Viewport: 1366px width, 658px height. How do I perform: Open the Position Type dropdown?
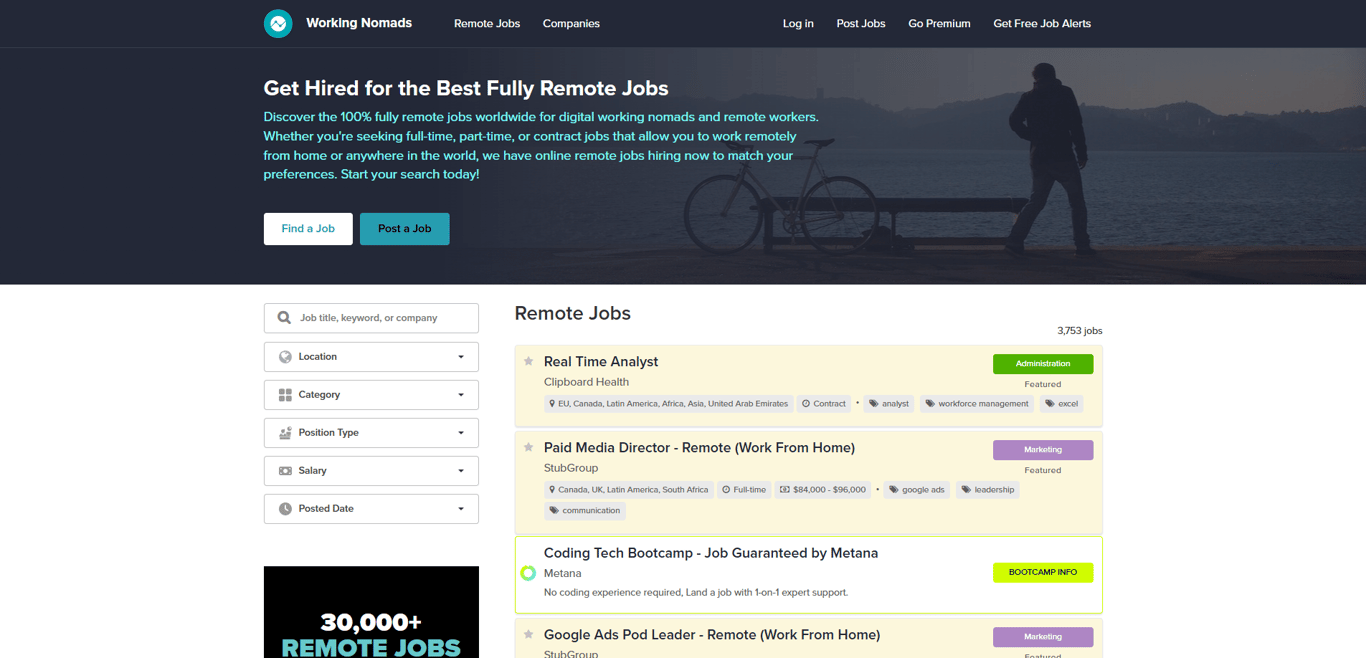pyautogui.click(x=371, y=433)
